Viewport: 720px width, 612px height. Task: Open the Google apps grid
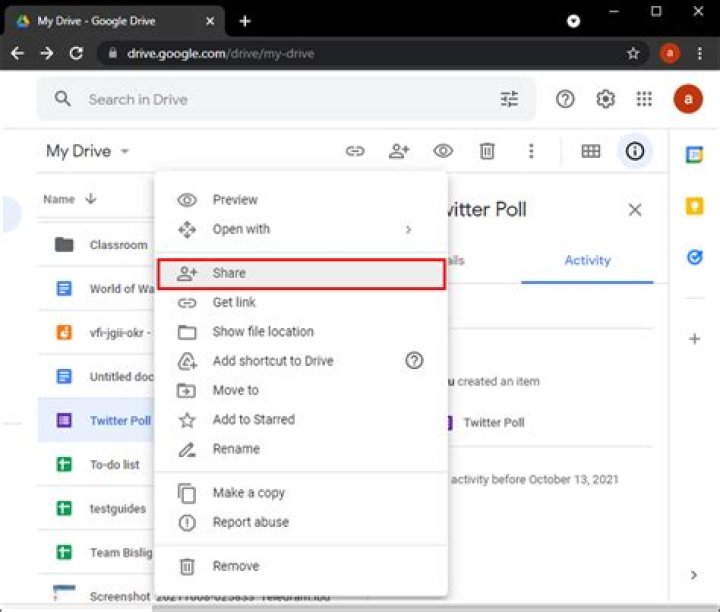(x=645, y=99)
